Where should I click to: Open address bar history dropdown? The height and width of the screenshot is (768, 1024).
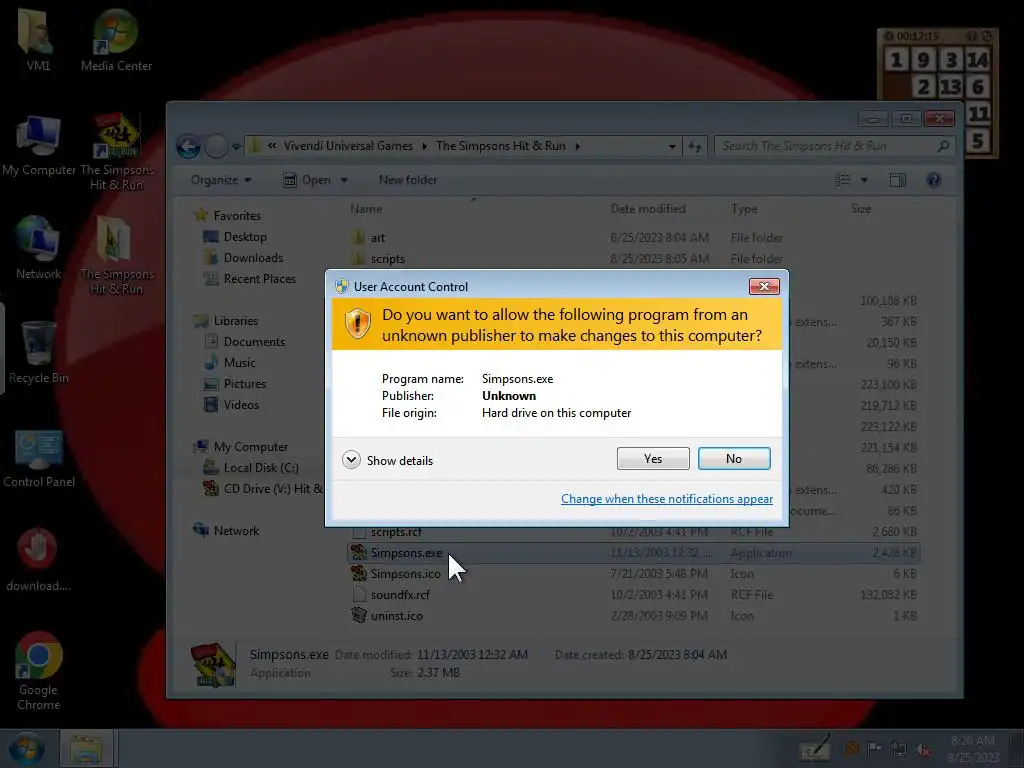click(x=672, y=146)
